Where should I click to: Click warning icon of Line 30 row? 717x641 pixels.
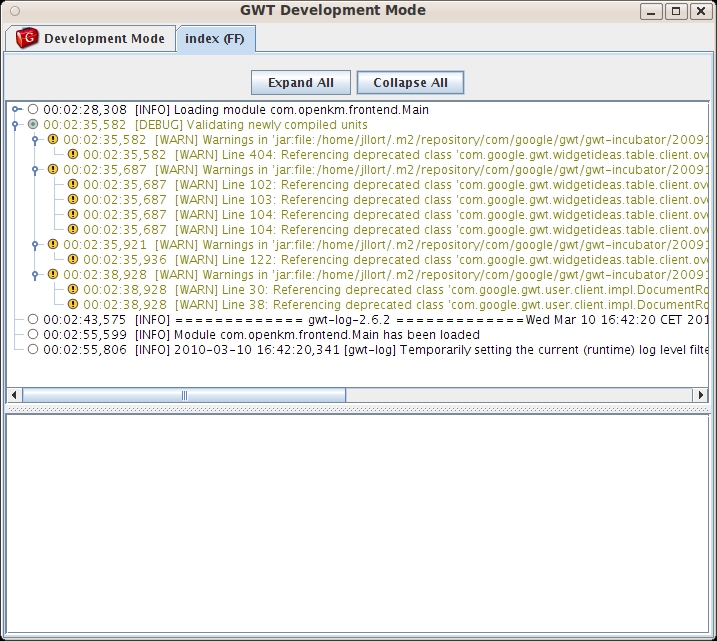[x=73, y=289]
